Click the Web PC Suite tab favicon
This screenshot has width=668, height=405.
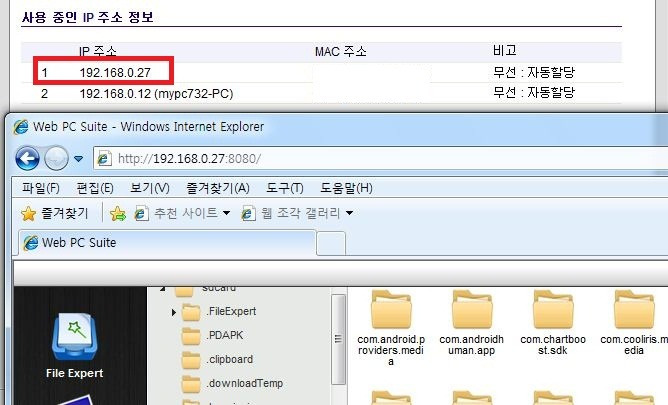coord(31,243)
